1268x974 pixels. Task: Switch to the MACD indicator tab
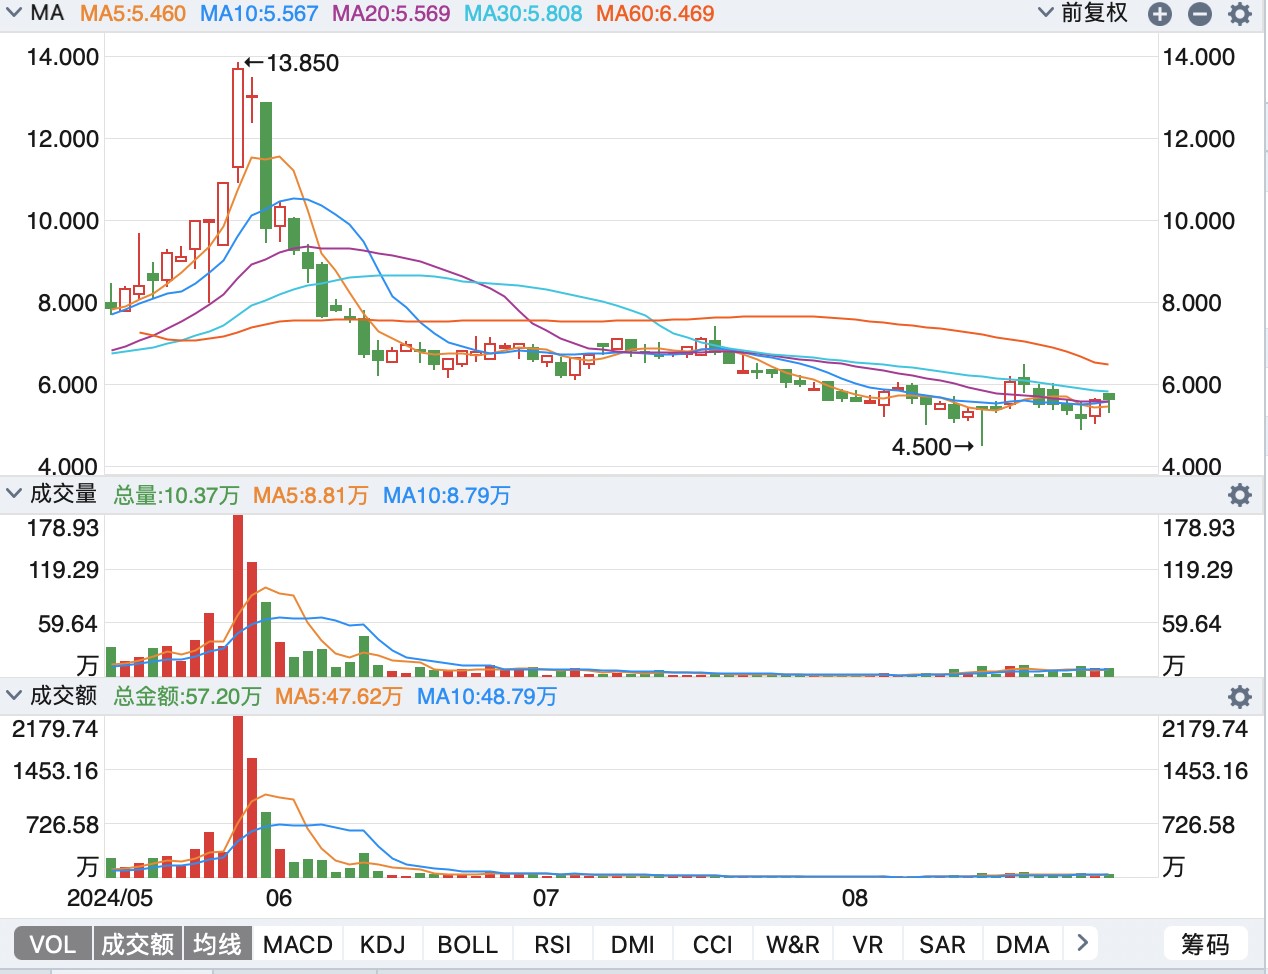298,944
